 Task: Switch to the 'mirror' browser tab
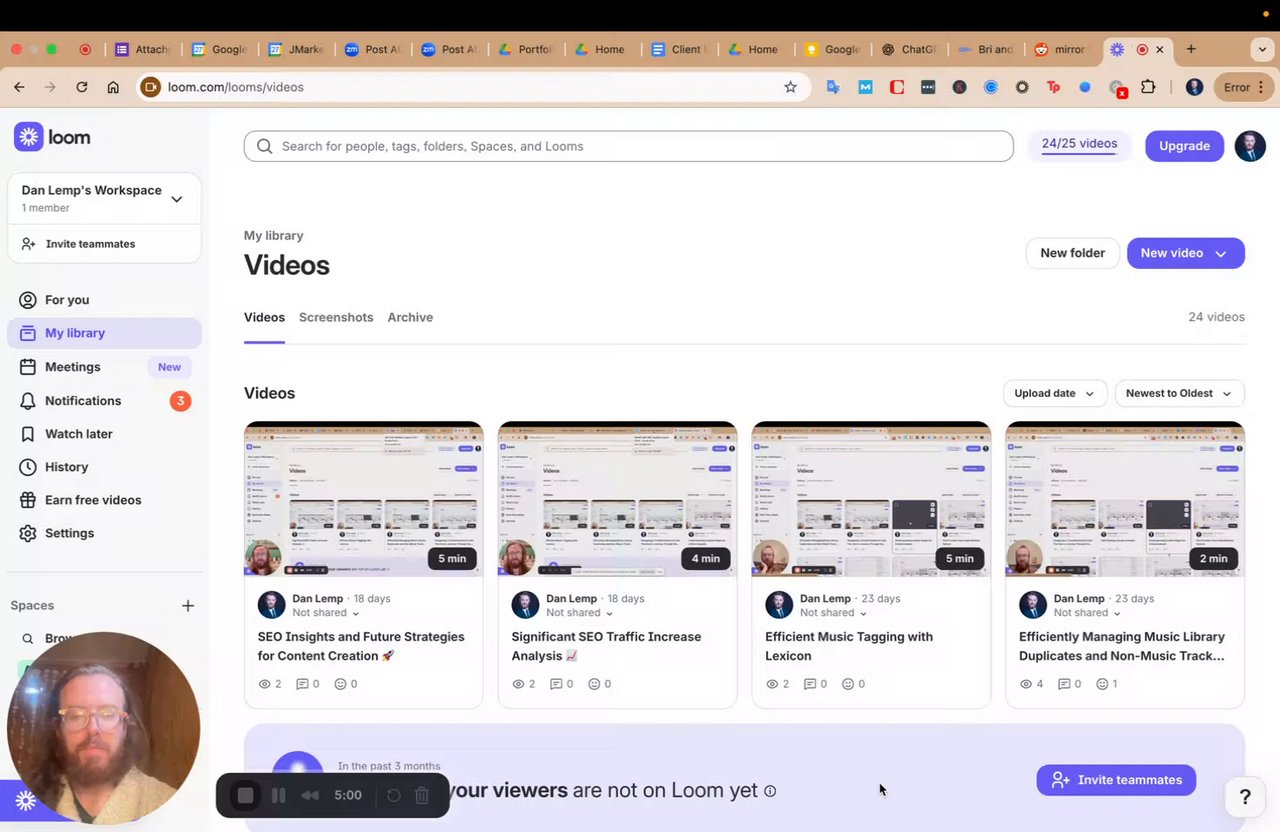[1061, 49]
